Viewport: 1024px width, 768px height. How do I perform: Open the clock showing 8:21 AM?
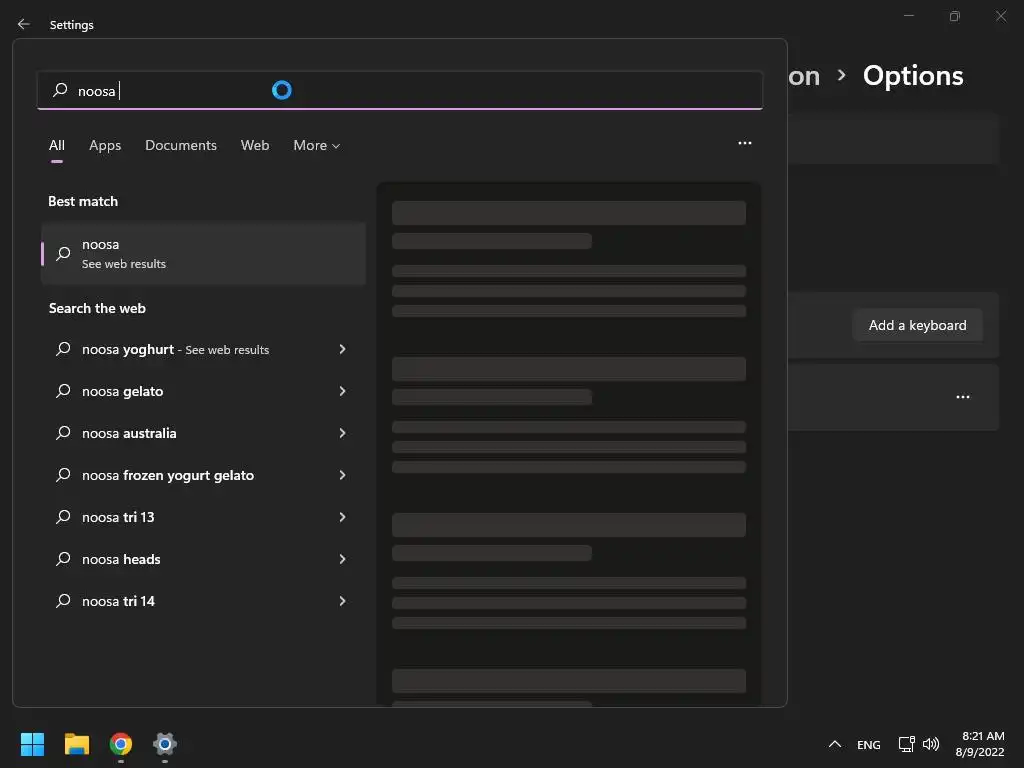(980, 744)
